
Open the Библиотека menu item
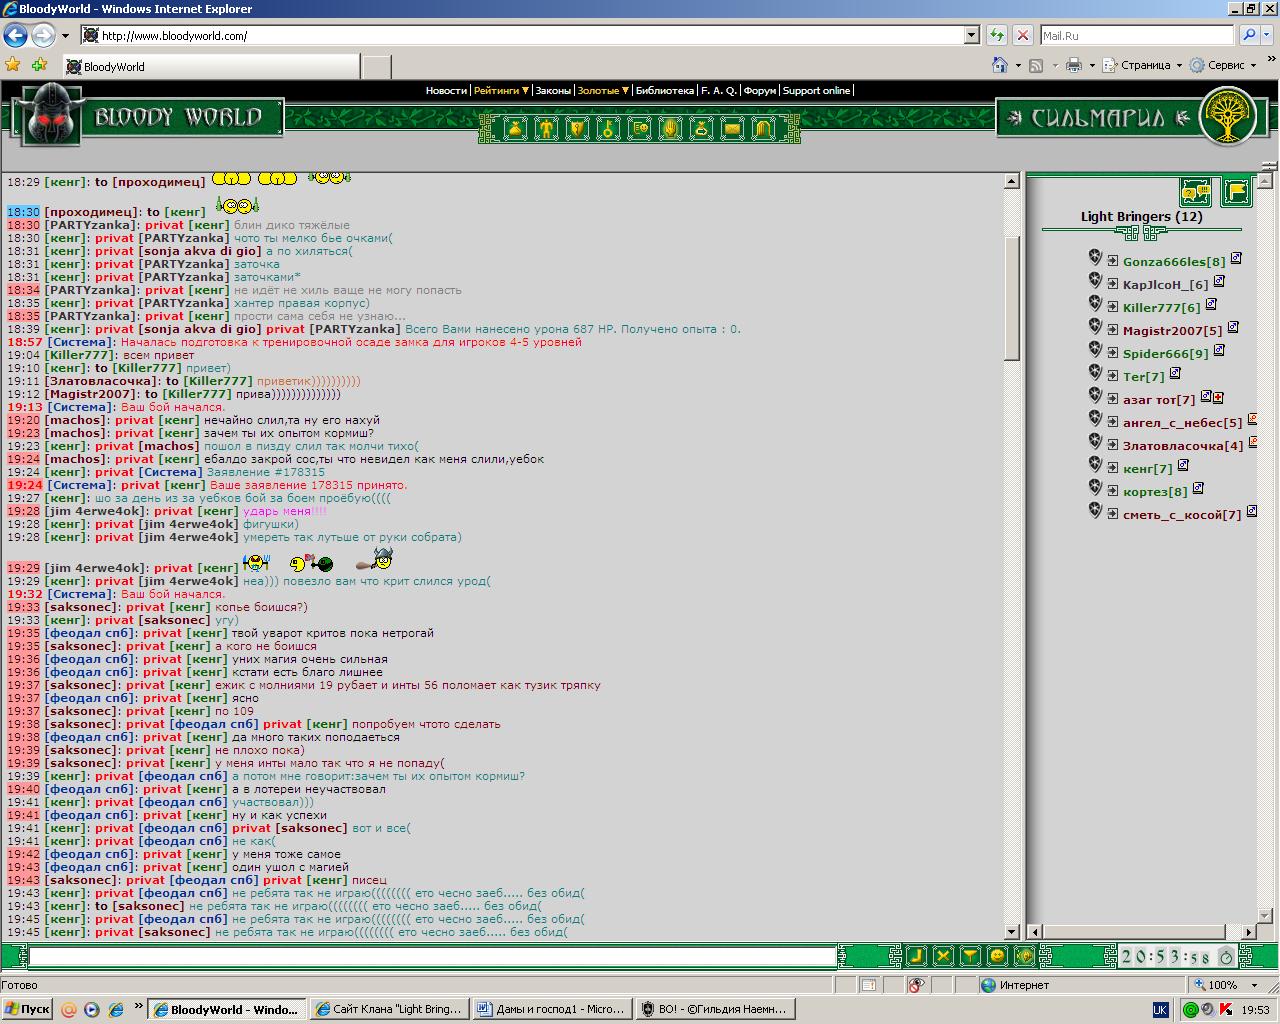[664, 90]
